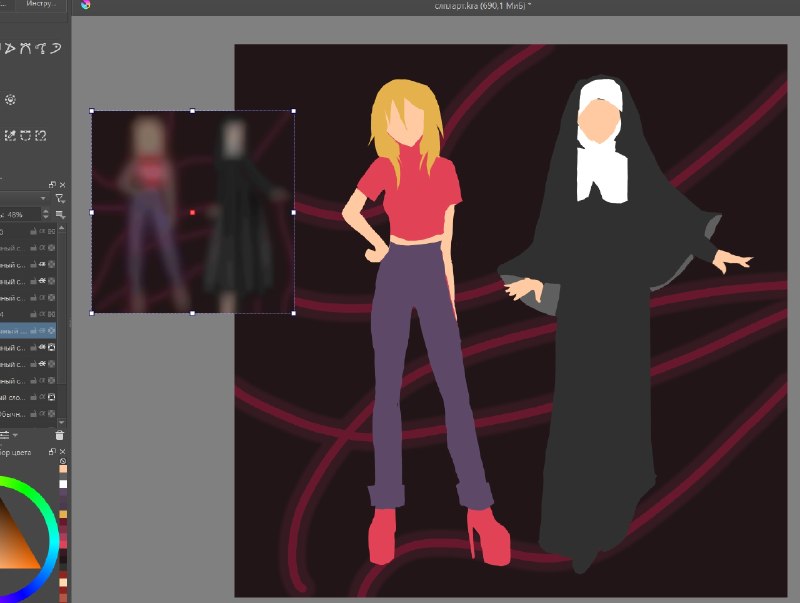The image size is (800, 603).
Task: Select the Polygon (triangle) drawing tool
Action: pos(10,48)
